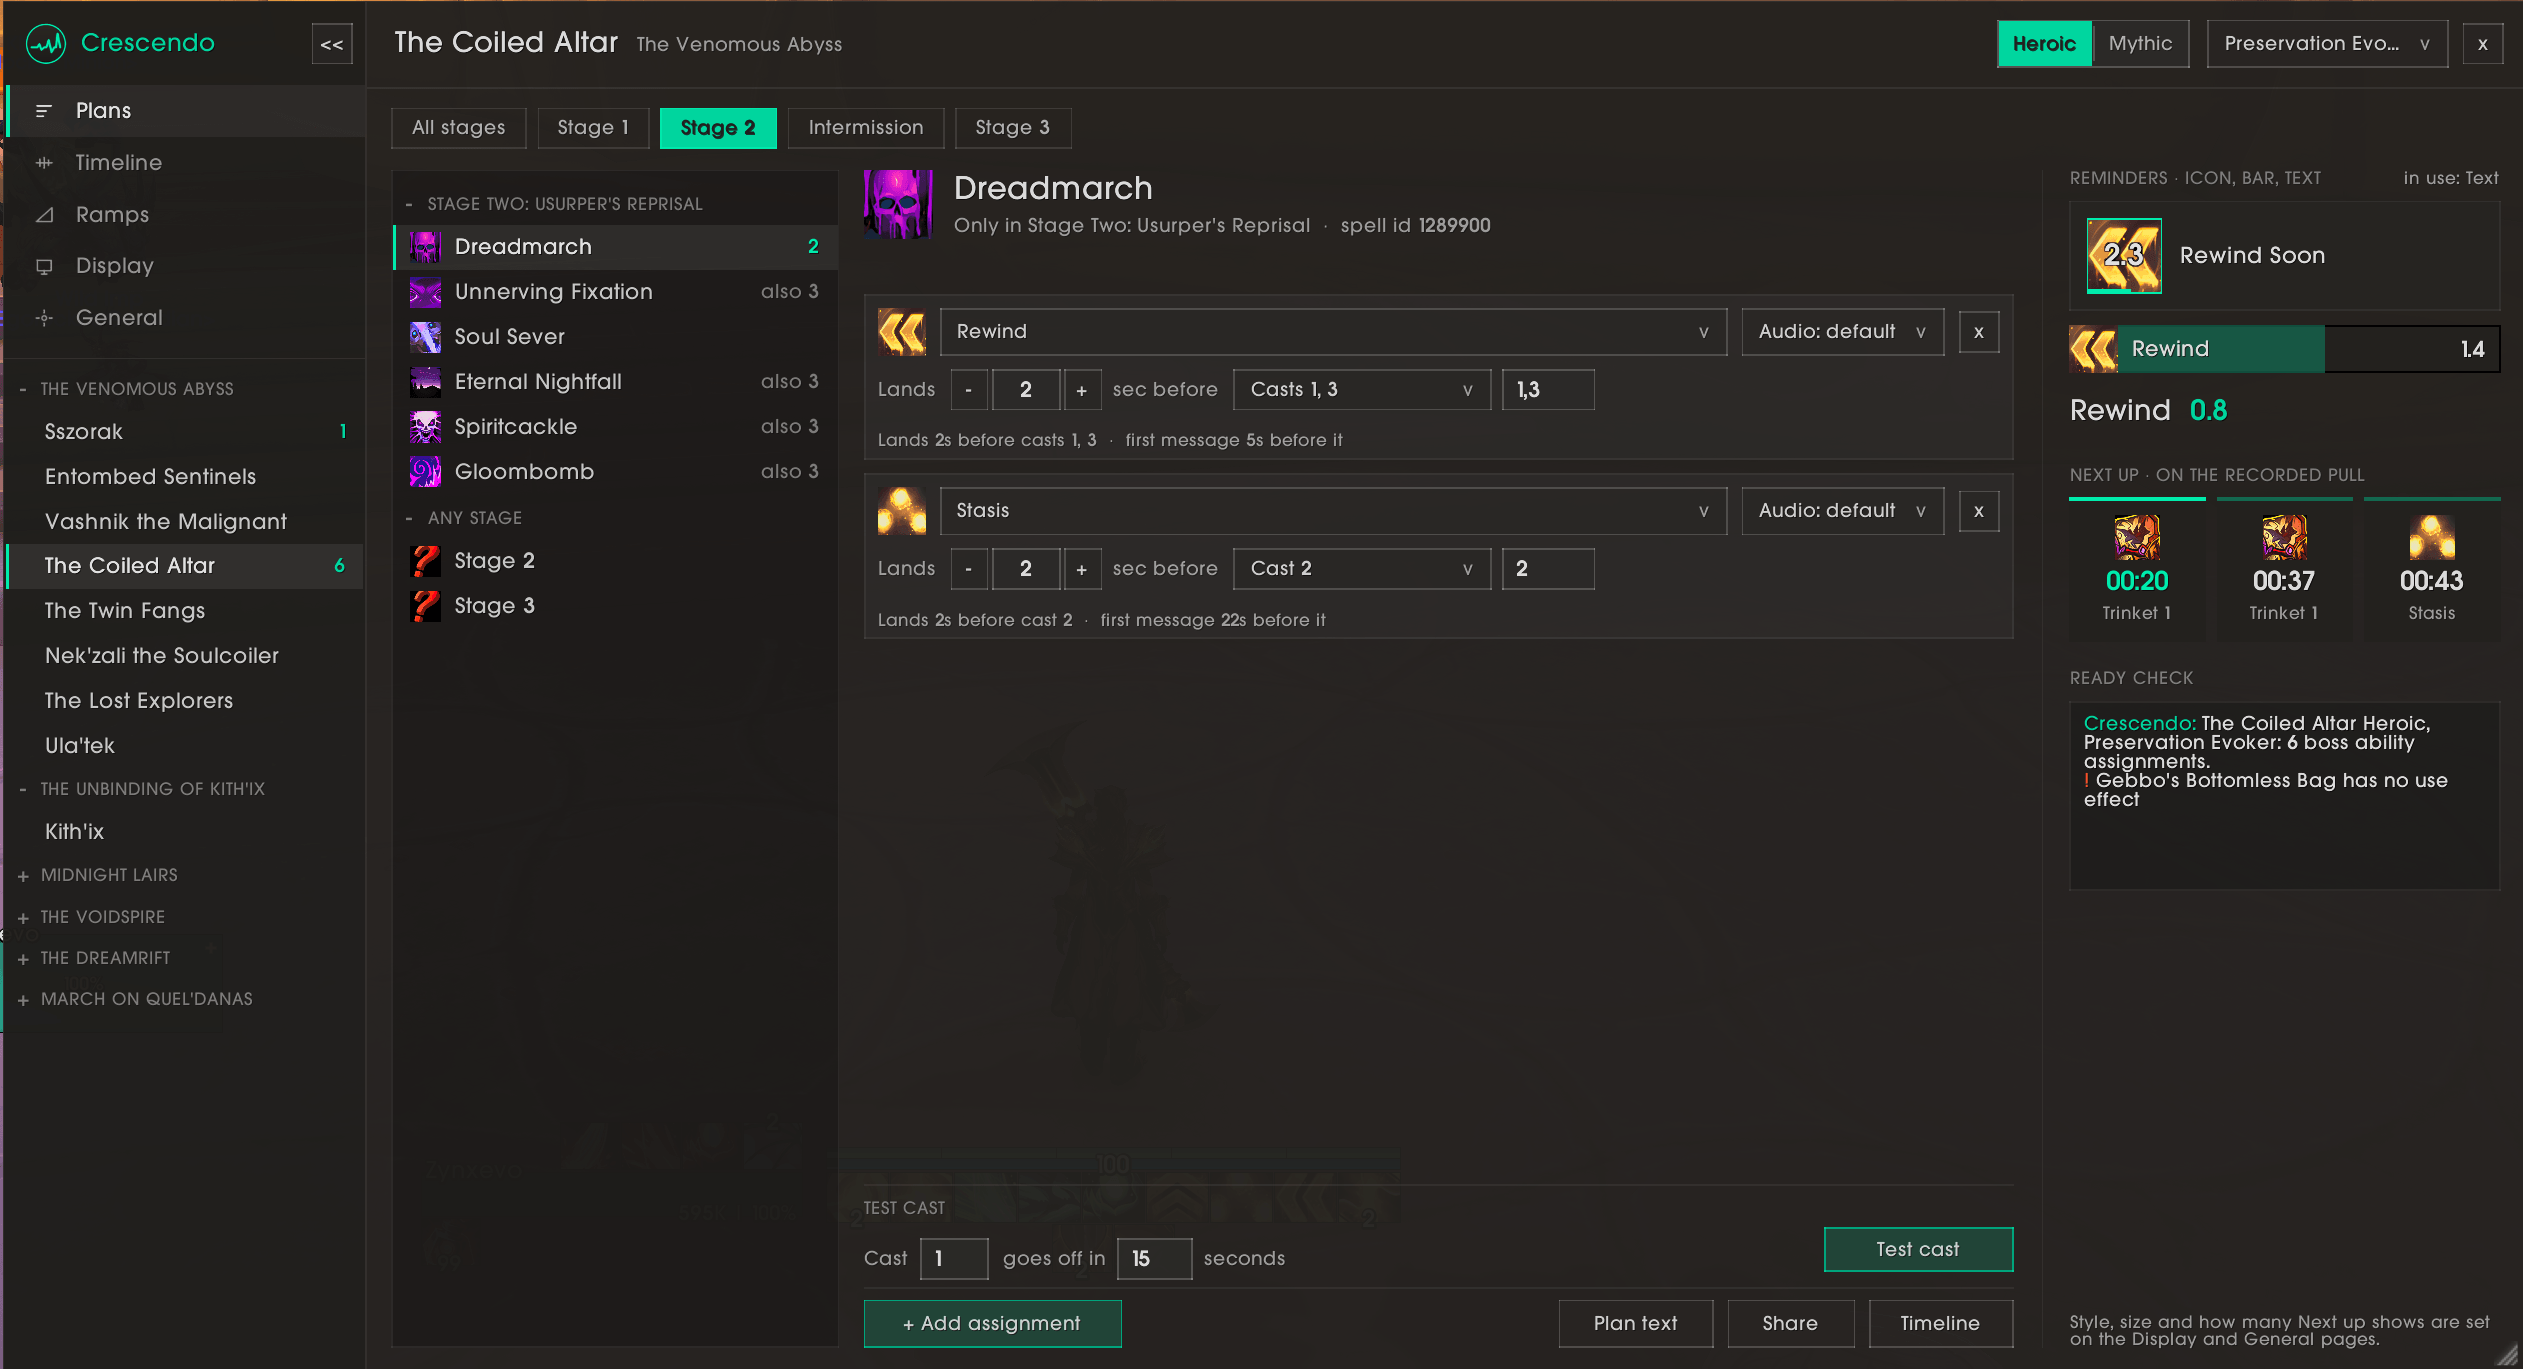Collapse The Venomous Abyss section
This screenshot has width=2523, height=1369.
(x=136, y=389)
